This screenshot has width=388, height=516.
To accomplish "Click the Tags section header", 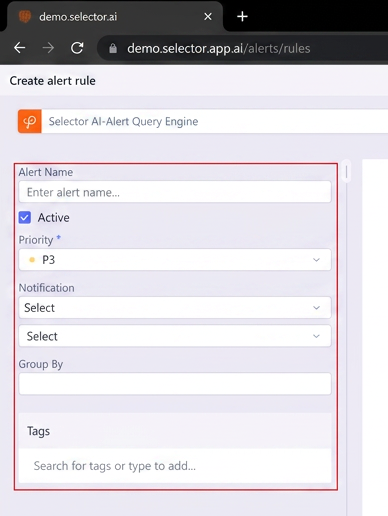I will (x=175, y=431).
